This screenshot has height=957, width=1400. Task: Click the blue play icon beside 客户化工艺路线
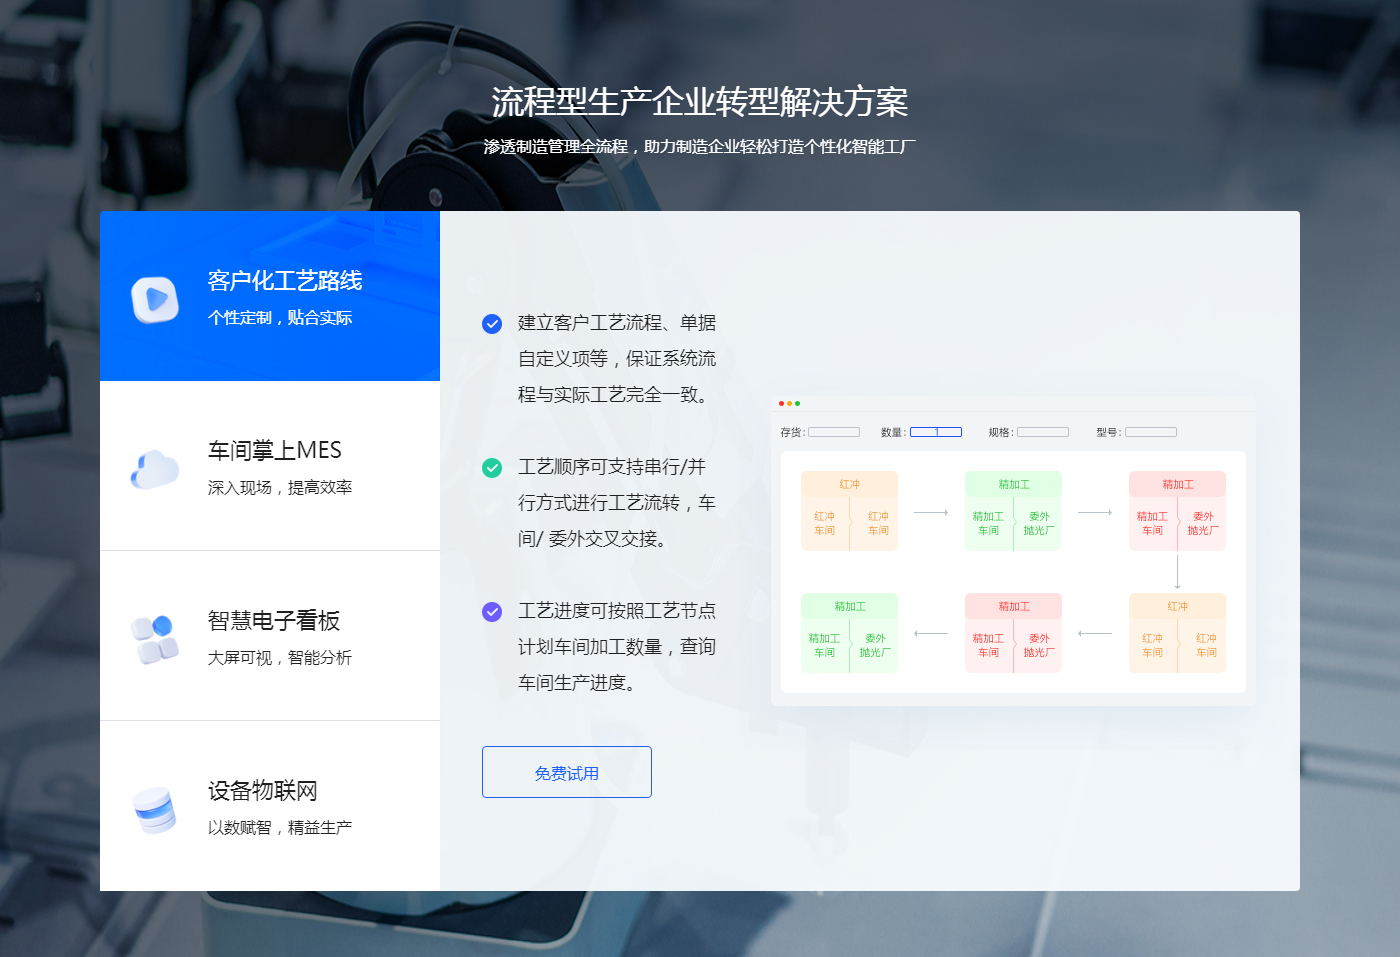(155, 299)
